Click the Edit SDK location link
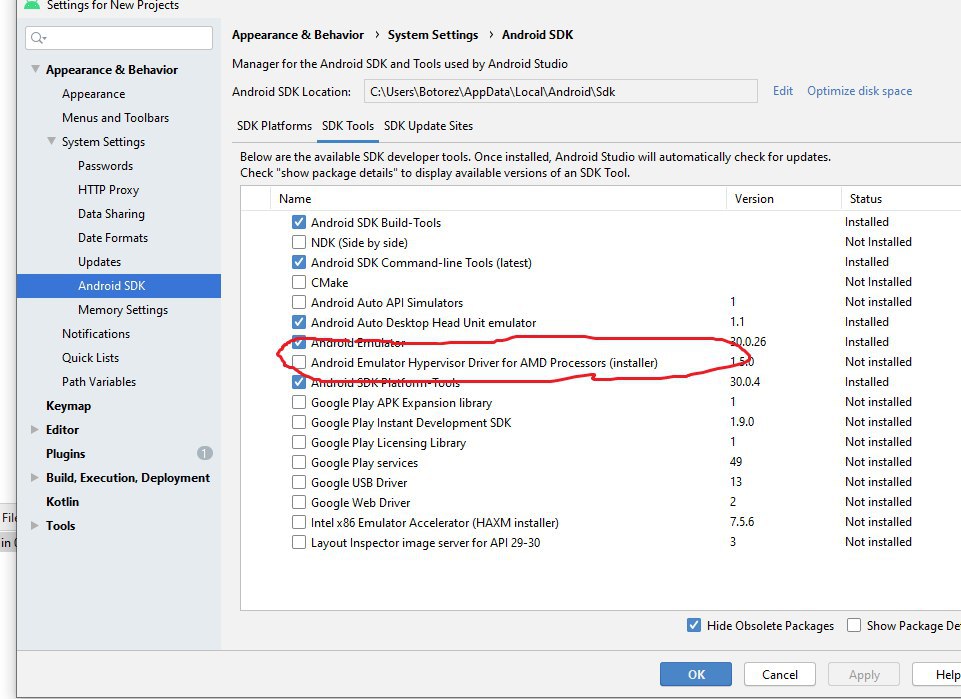Image resolution: width=961 pixels, height=699 pixels. pos(783,91)
